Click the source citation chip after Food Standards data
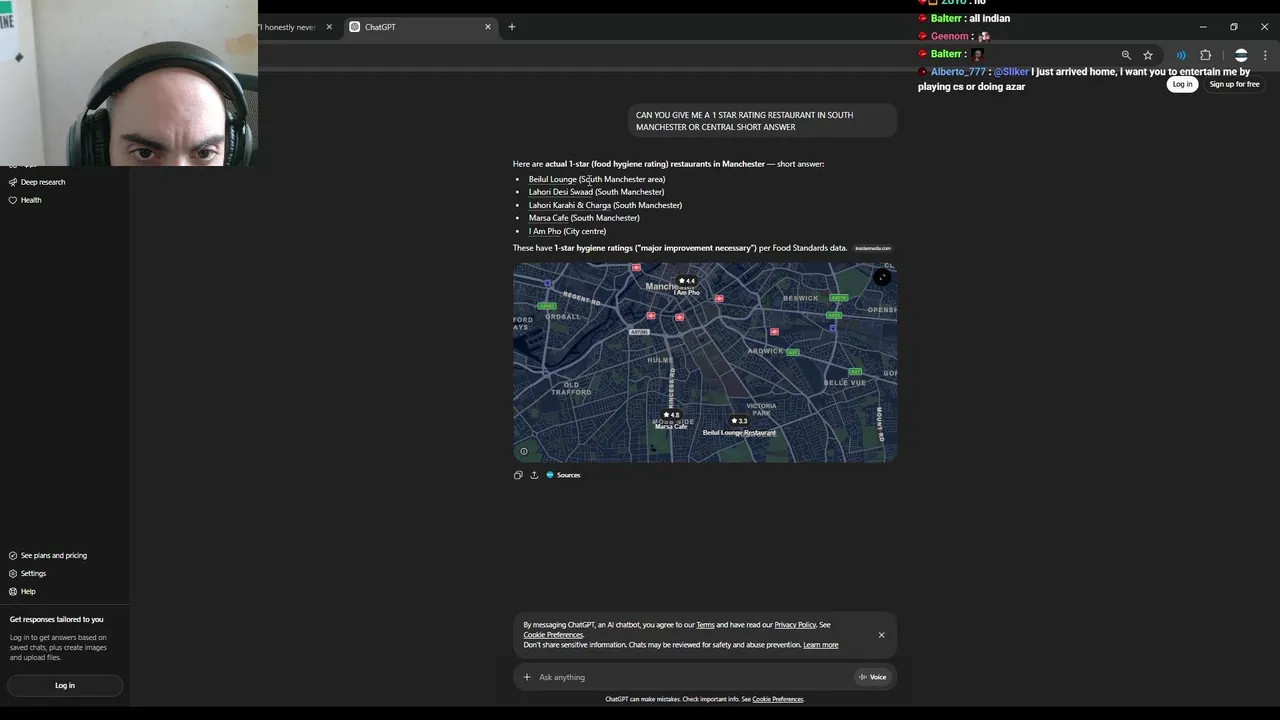1280x720 pixels. (x=873, y=248)
